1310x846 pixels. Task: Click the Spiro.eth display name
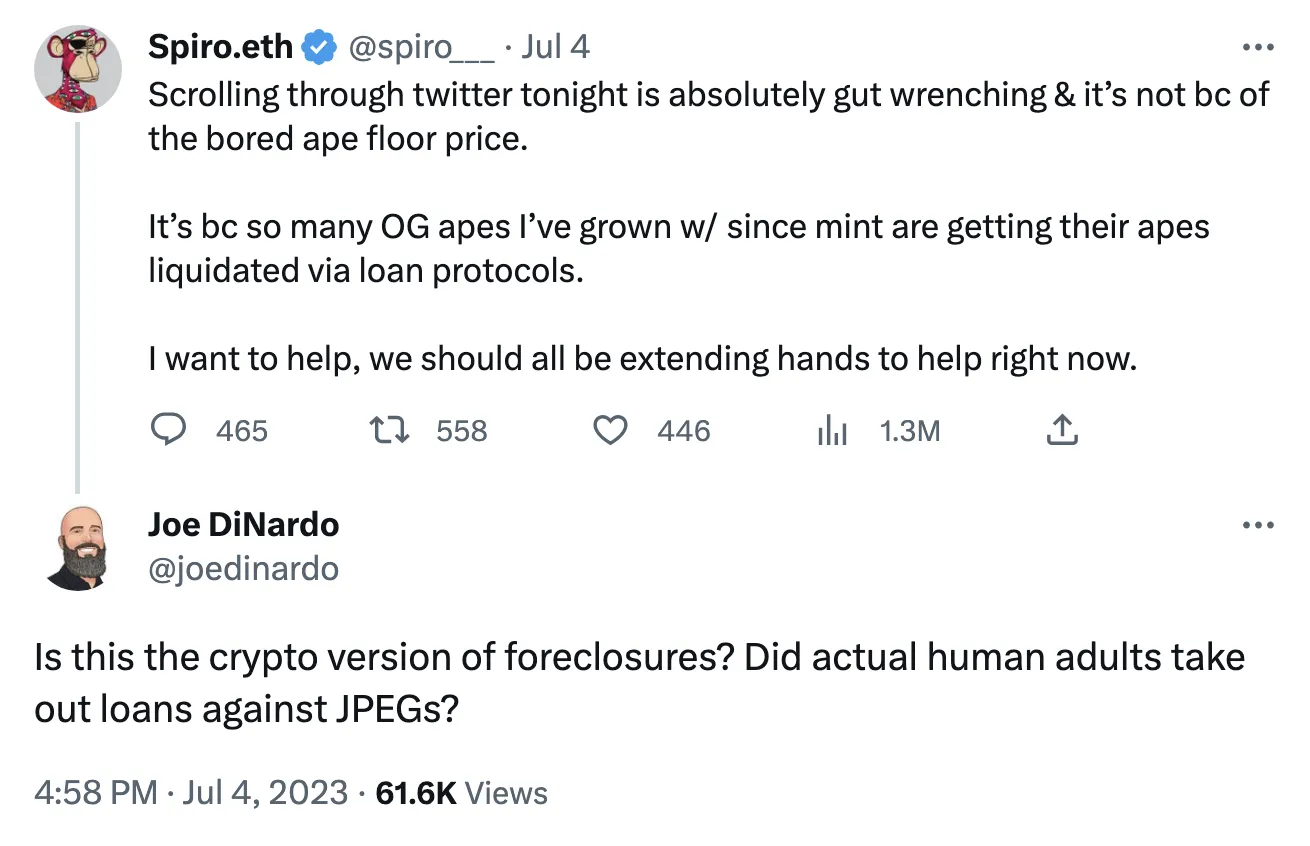[x=221, y=46]
